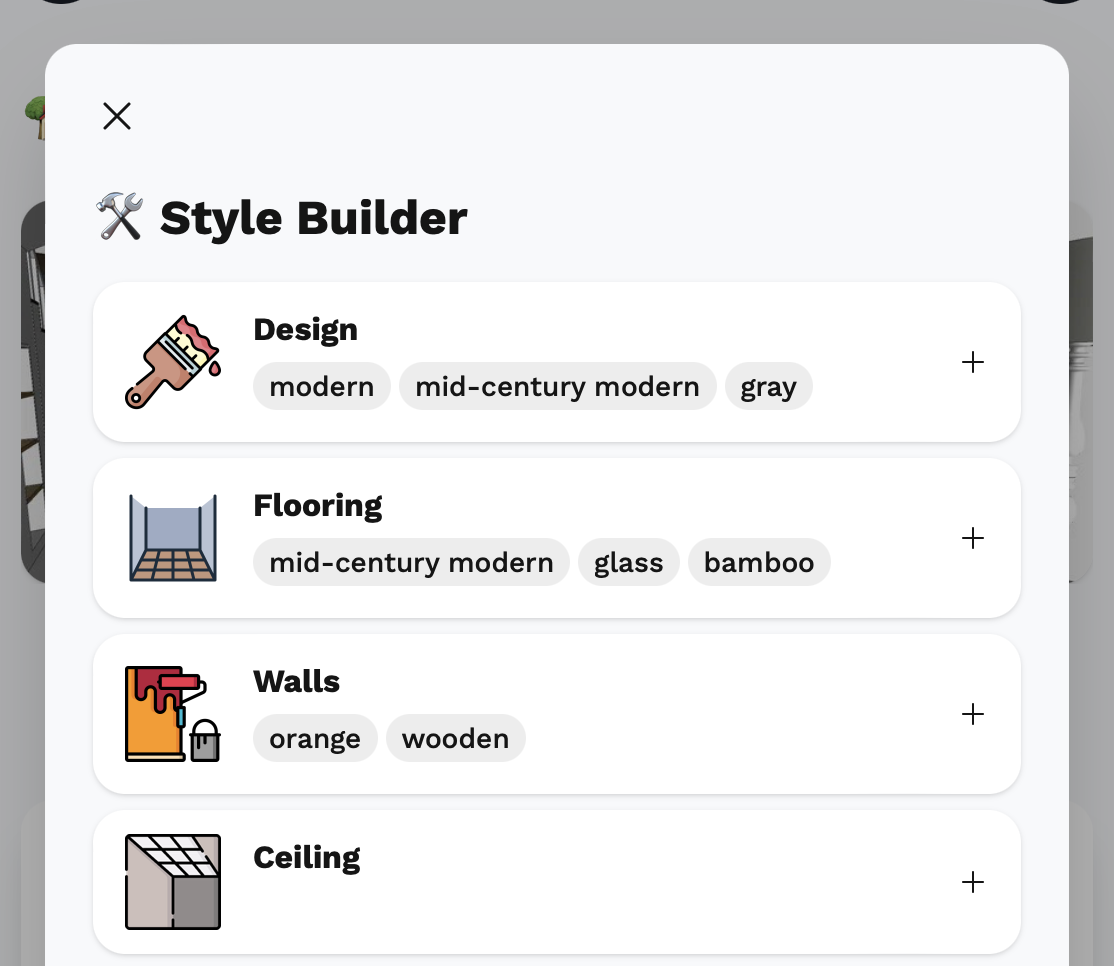Expand Ceiling options with plus

972,882
